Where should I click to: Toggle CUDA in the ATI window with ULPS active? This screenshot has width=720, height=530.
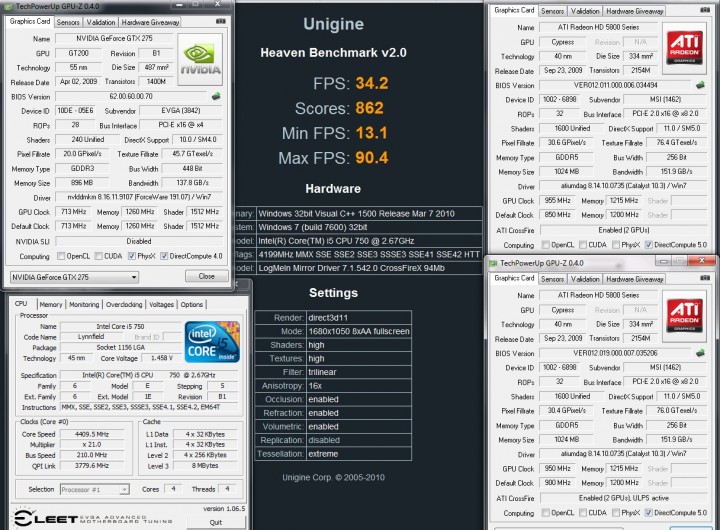[583, 513]
